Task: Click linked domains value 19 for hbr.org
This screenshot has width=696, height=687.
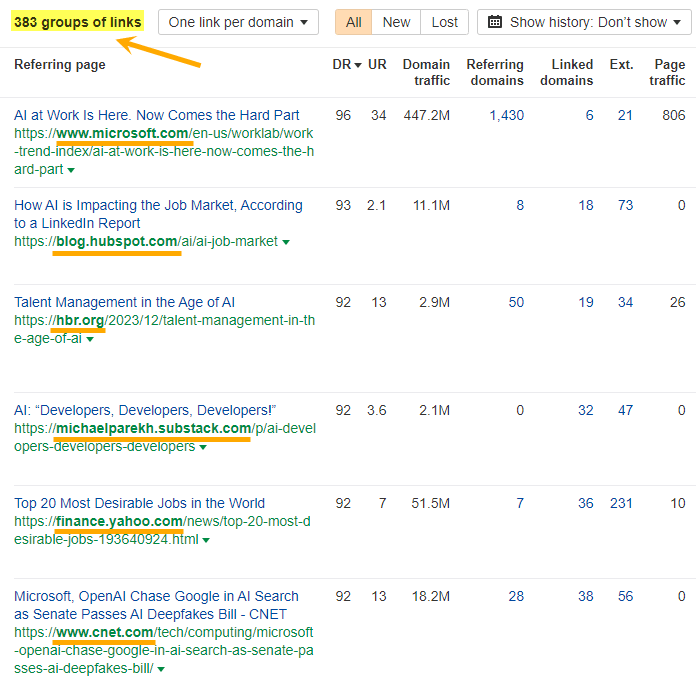Action: tap(586, 303)
